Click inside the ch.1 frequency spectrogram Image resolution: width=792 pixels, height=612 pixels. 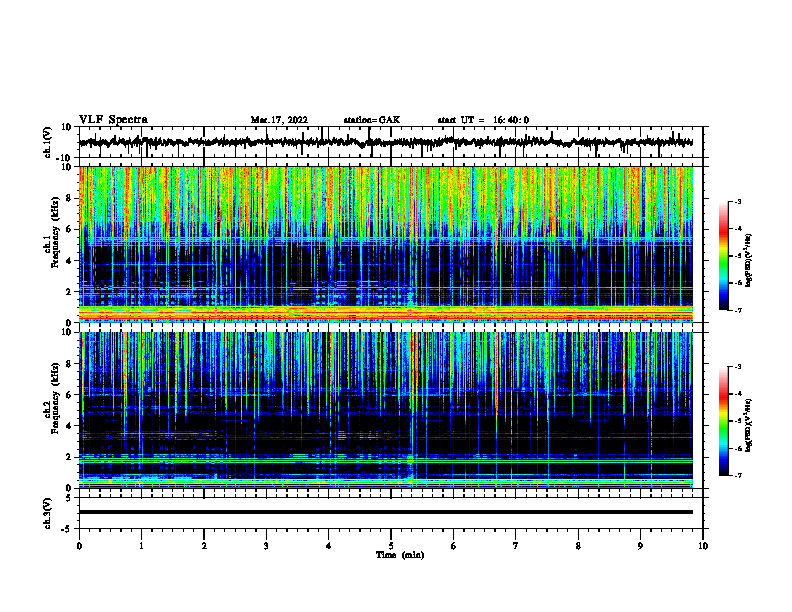386,244
